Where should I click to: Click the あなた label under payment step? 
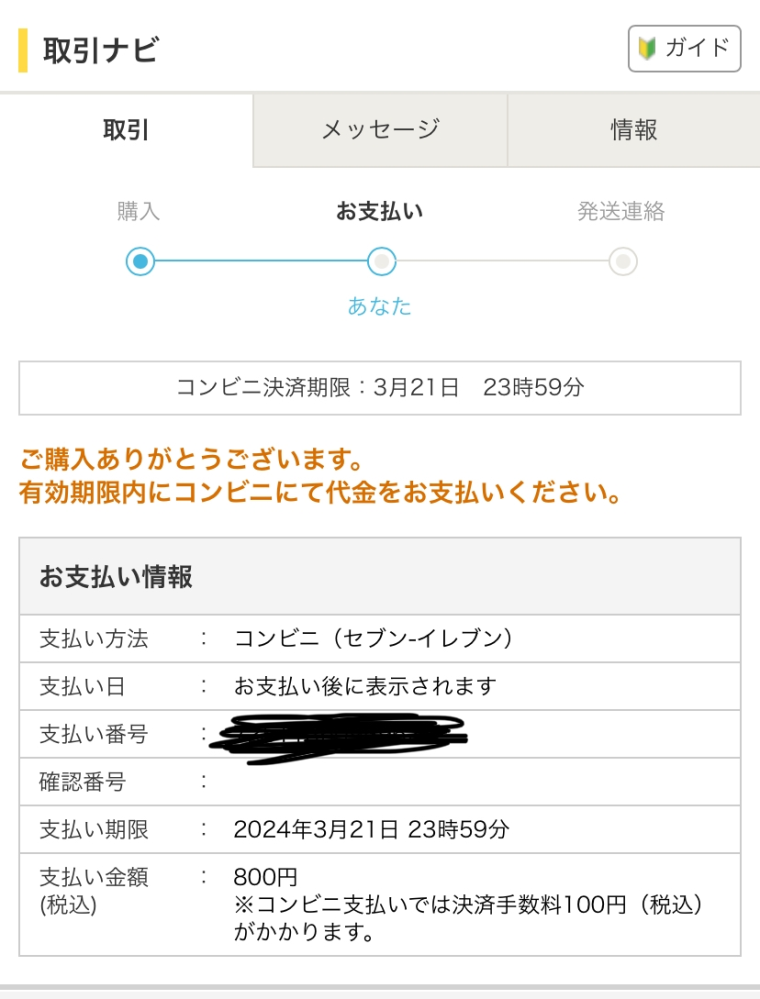tap(380, 306)
